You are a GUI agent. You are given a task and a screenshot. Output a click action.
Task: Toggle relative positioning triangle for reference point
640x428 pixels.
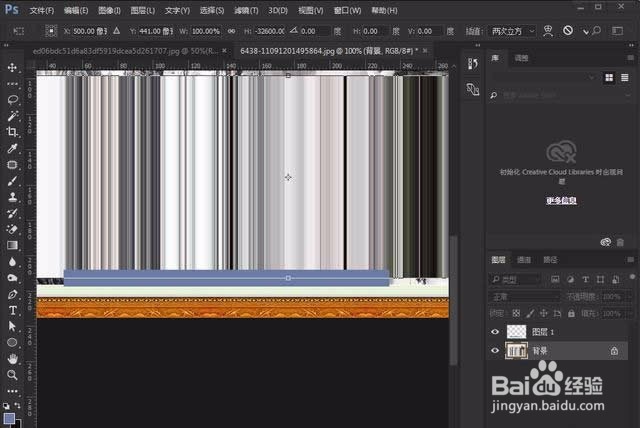click(x=117, y=31)
